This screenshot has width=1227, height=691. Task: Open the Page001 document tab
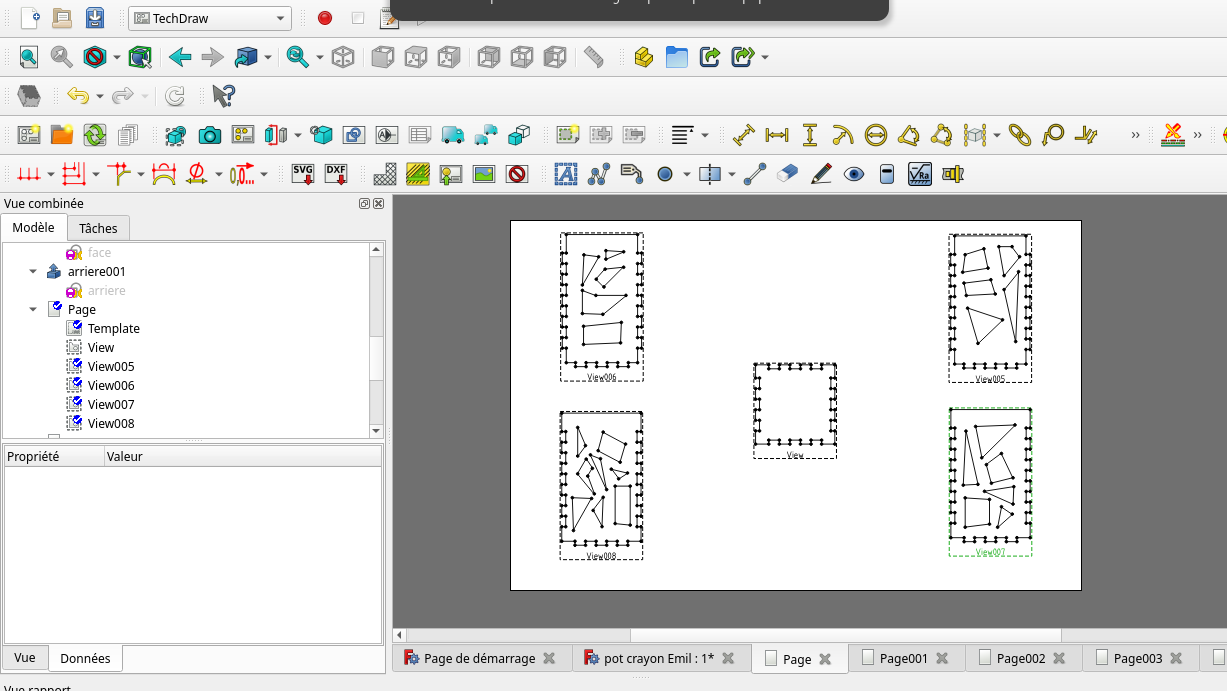904,658
